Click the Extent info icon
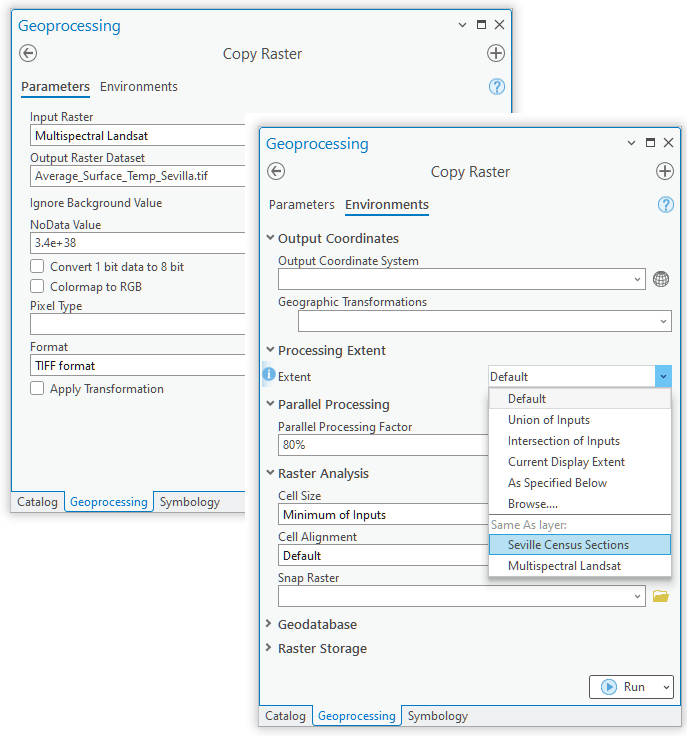Screen dimensions: 687x736 (268, 374)
